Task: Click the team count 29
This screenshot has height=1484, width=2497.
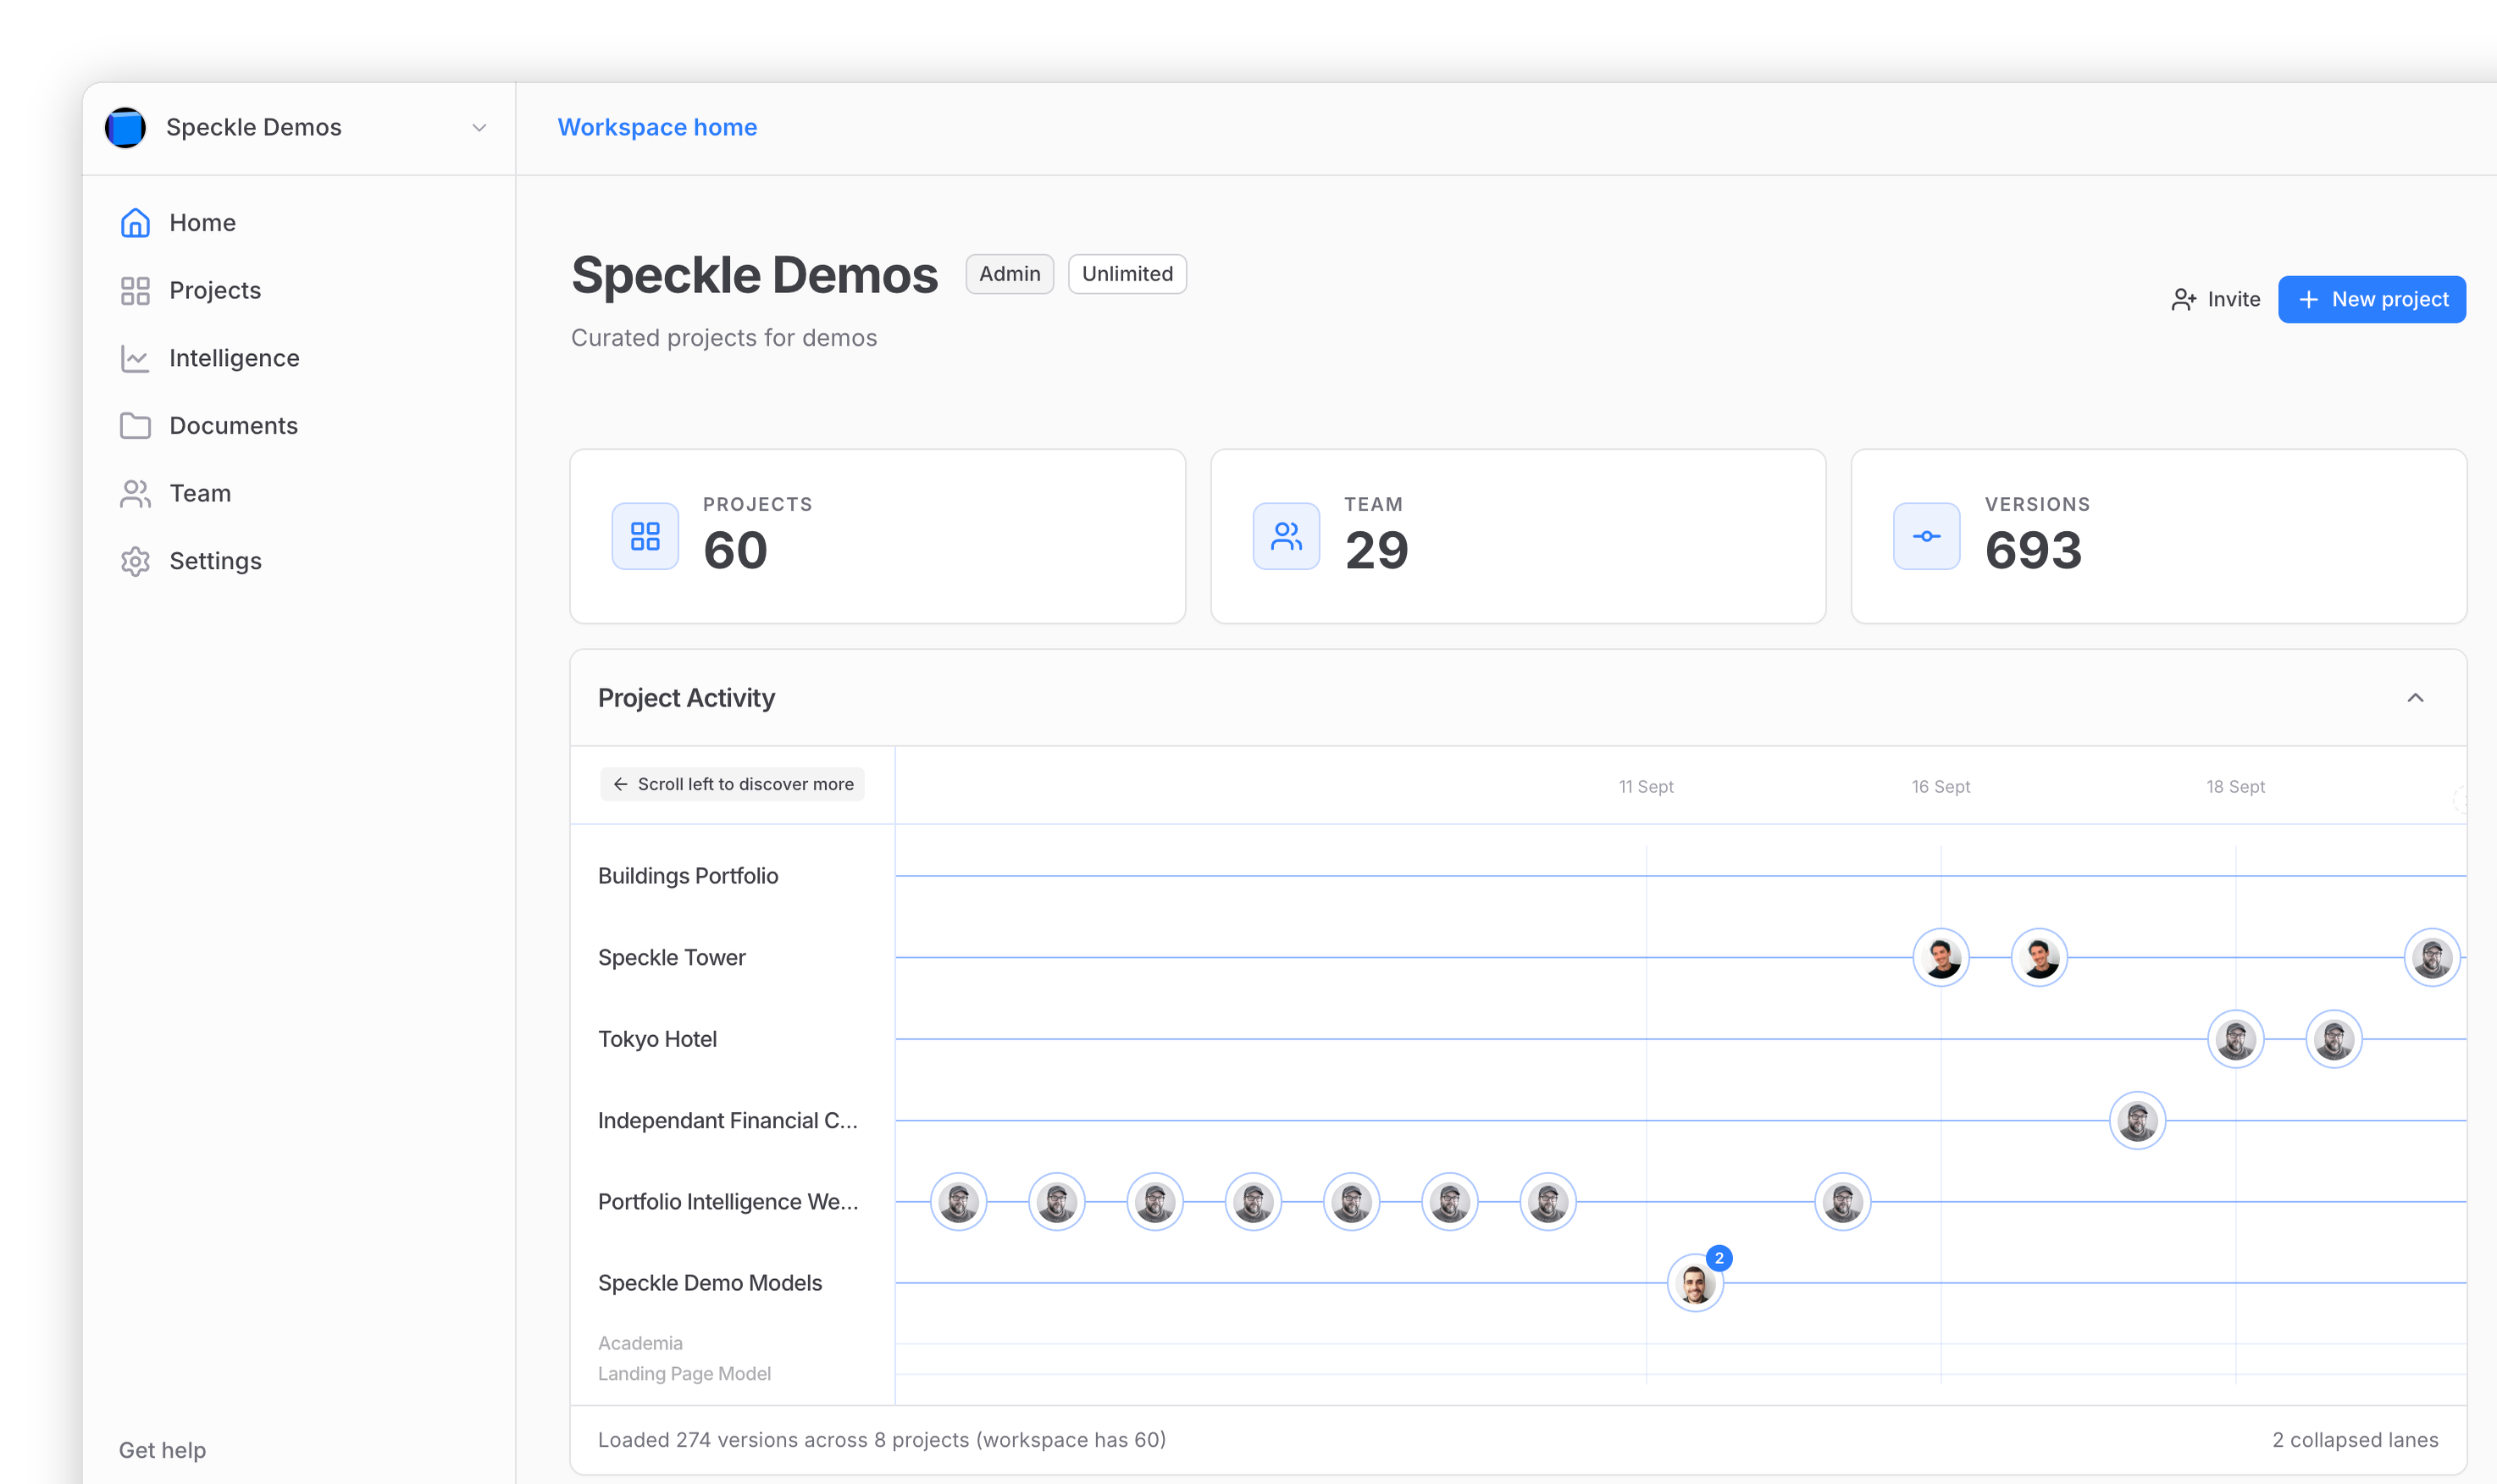Action: click(x=1376, y=551)
